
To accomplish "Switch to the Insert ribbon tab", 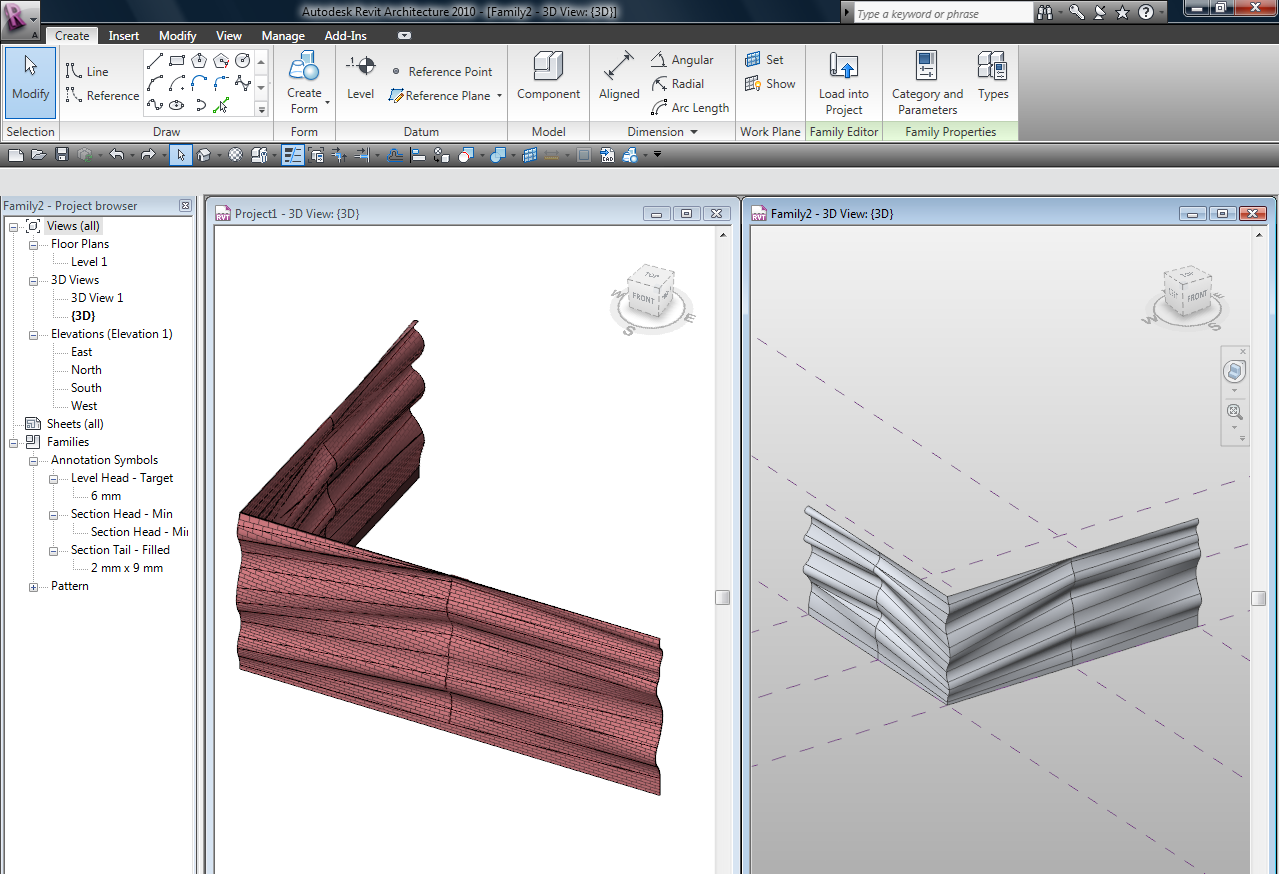I will click(x=124, y=36).
